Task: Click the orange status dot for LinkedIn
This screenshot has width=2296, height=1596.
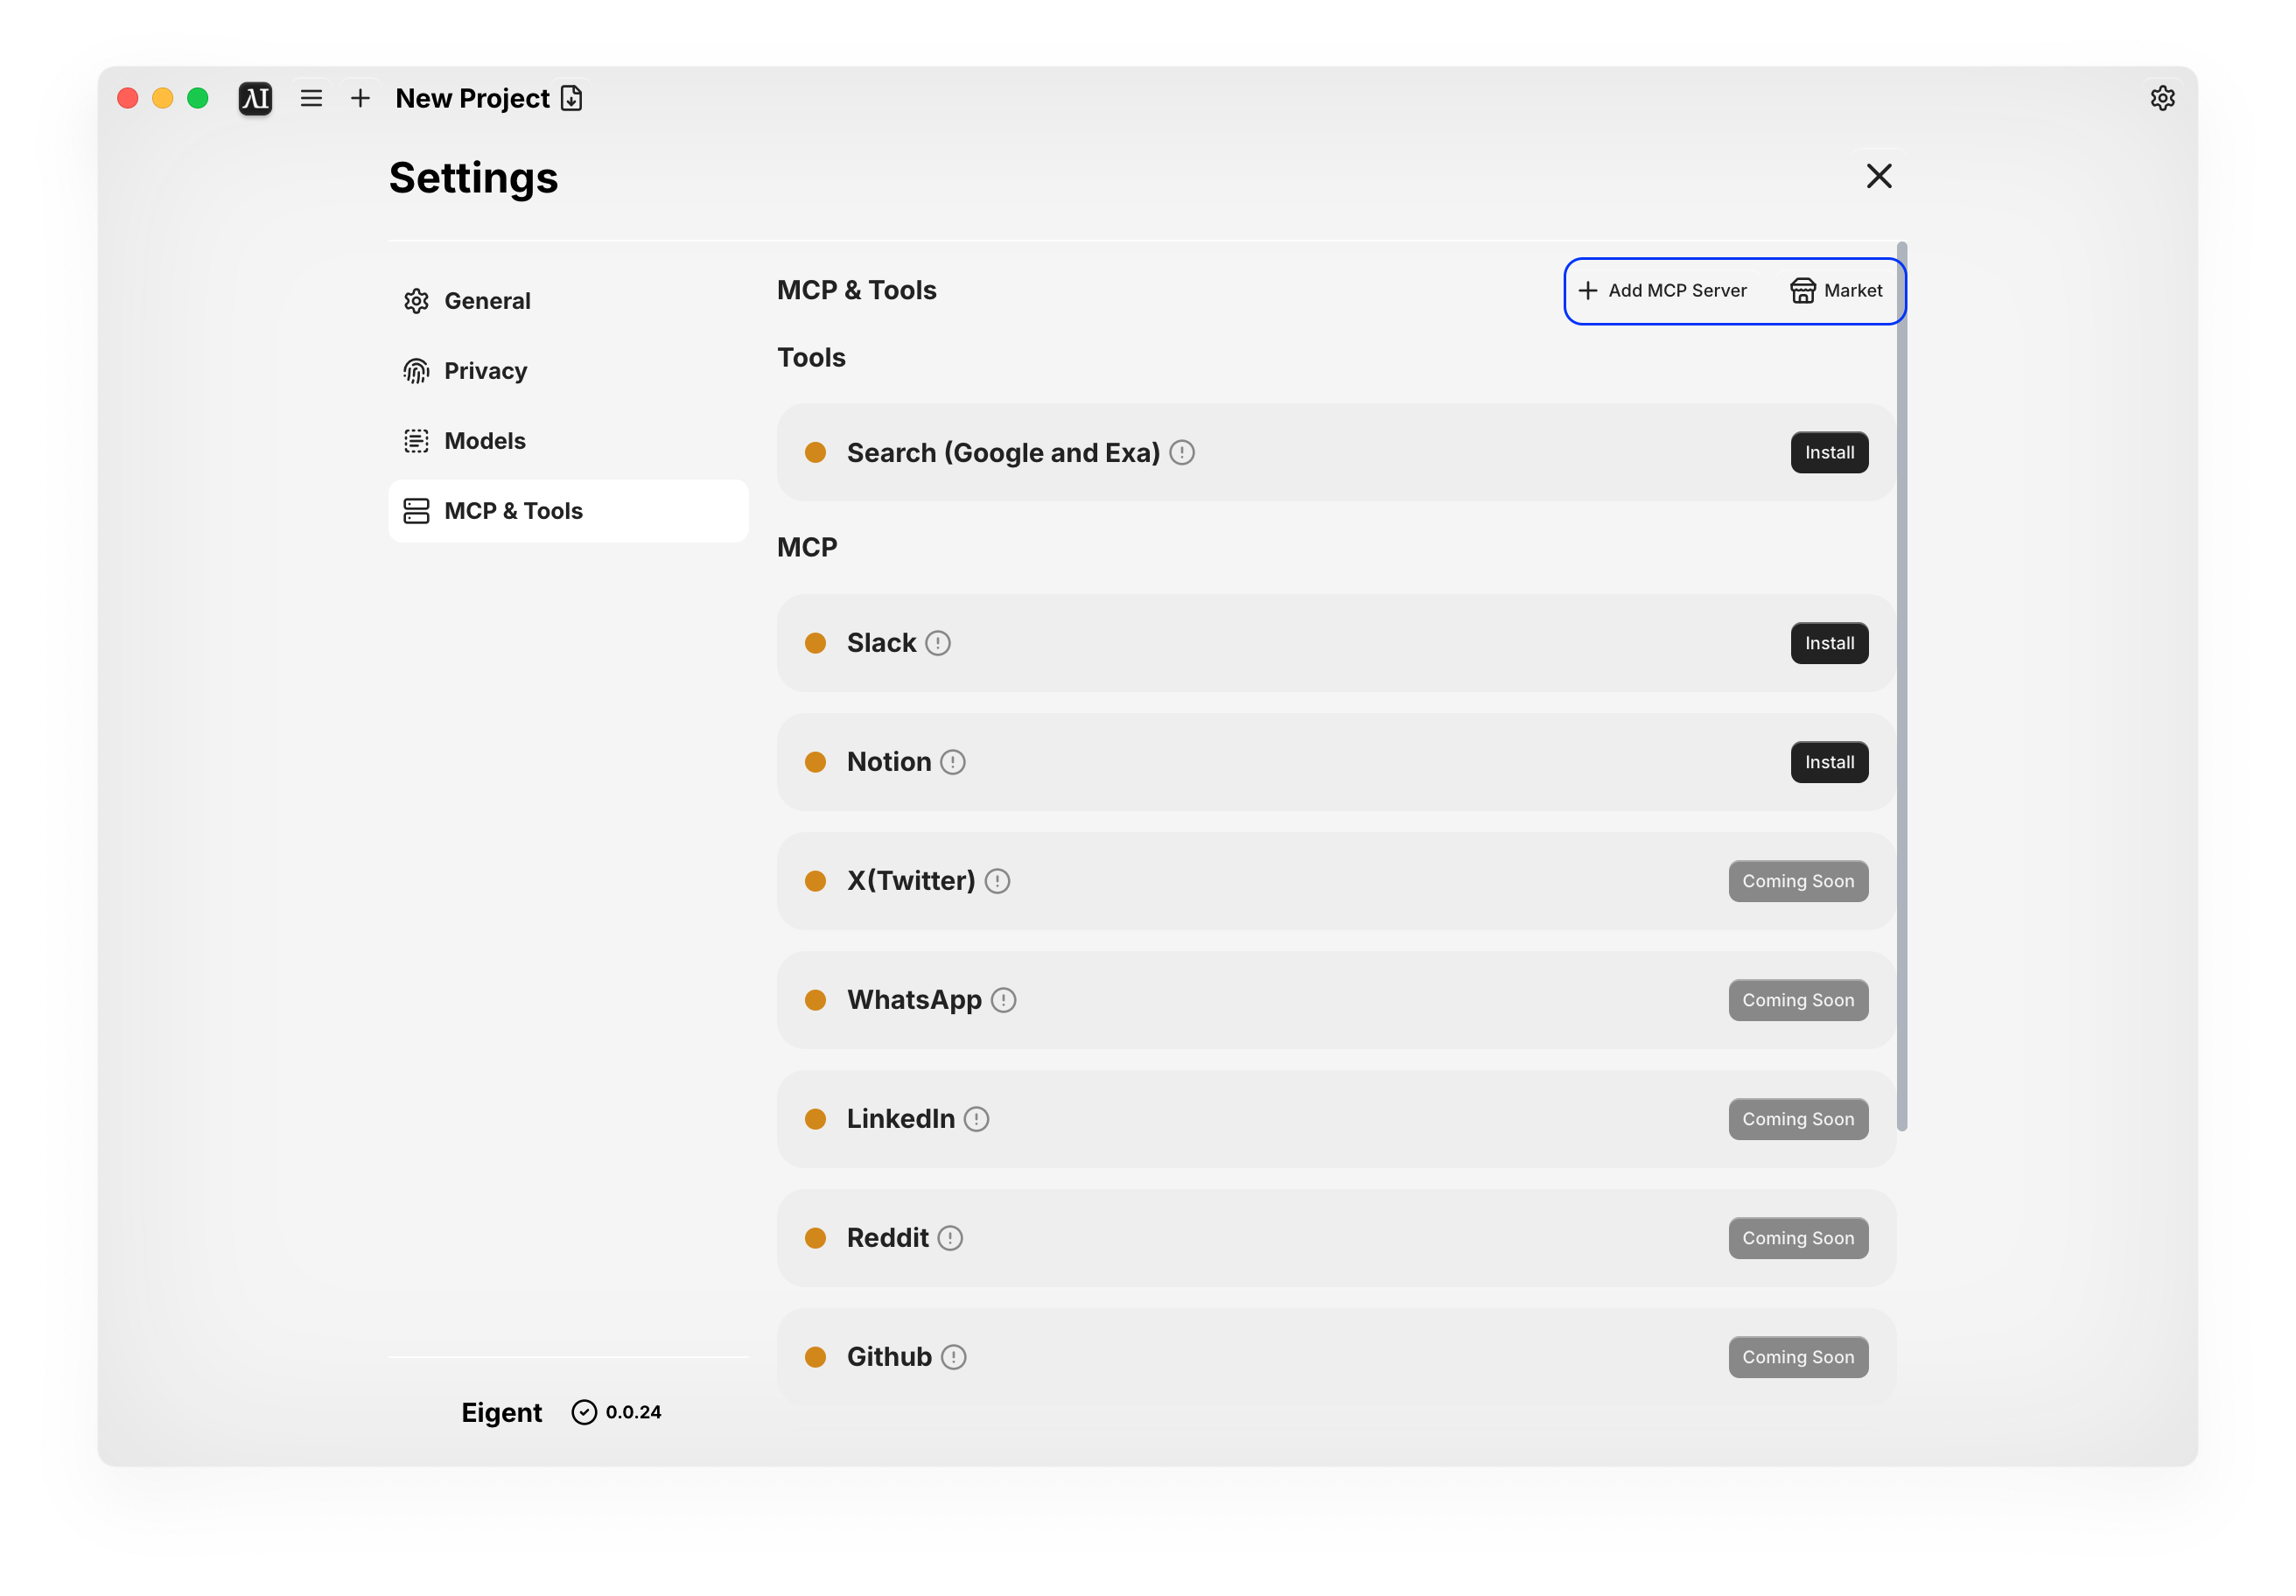Action: coord(815,1119)
